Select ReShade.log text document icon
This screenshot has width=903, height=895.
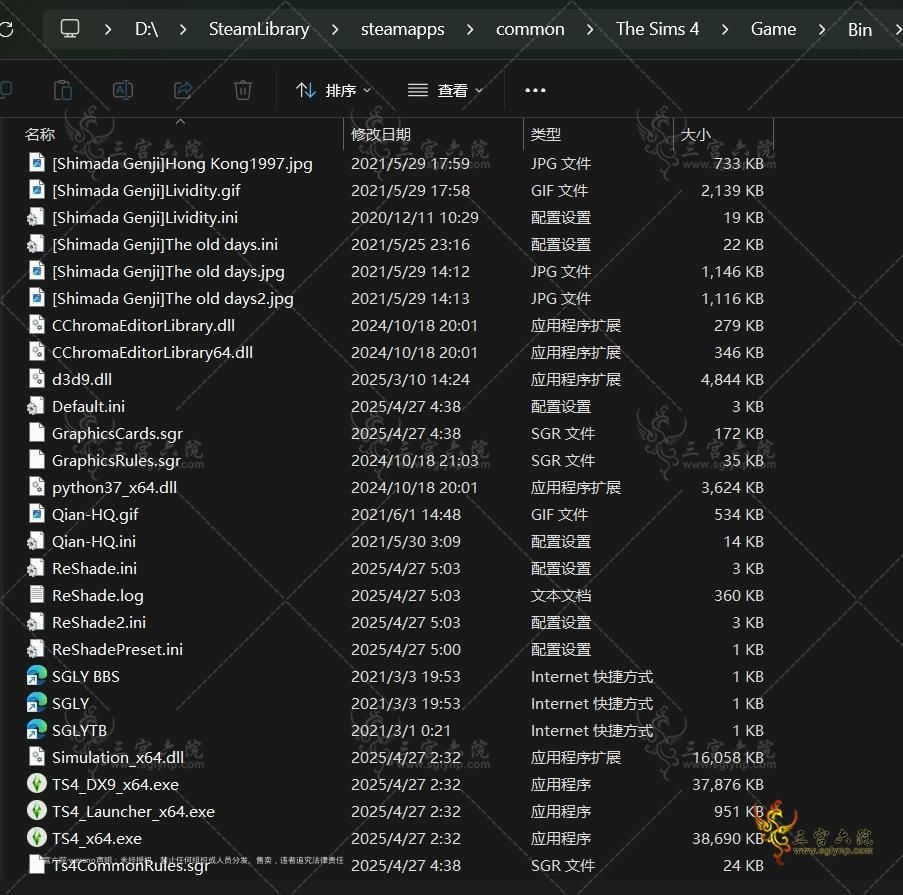coord(37,596)
